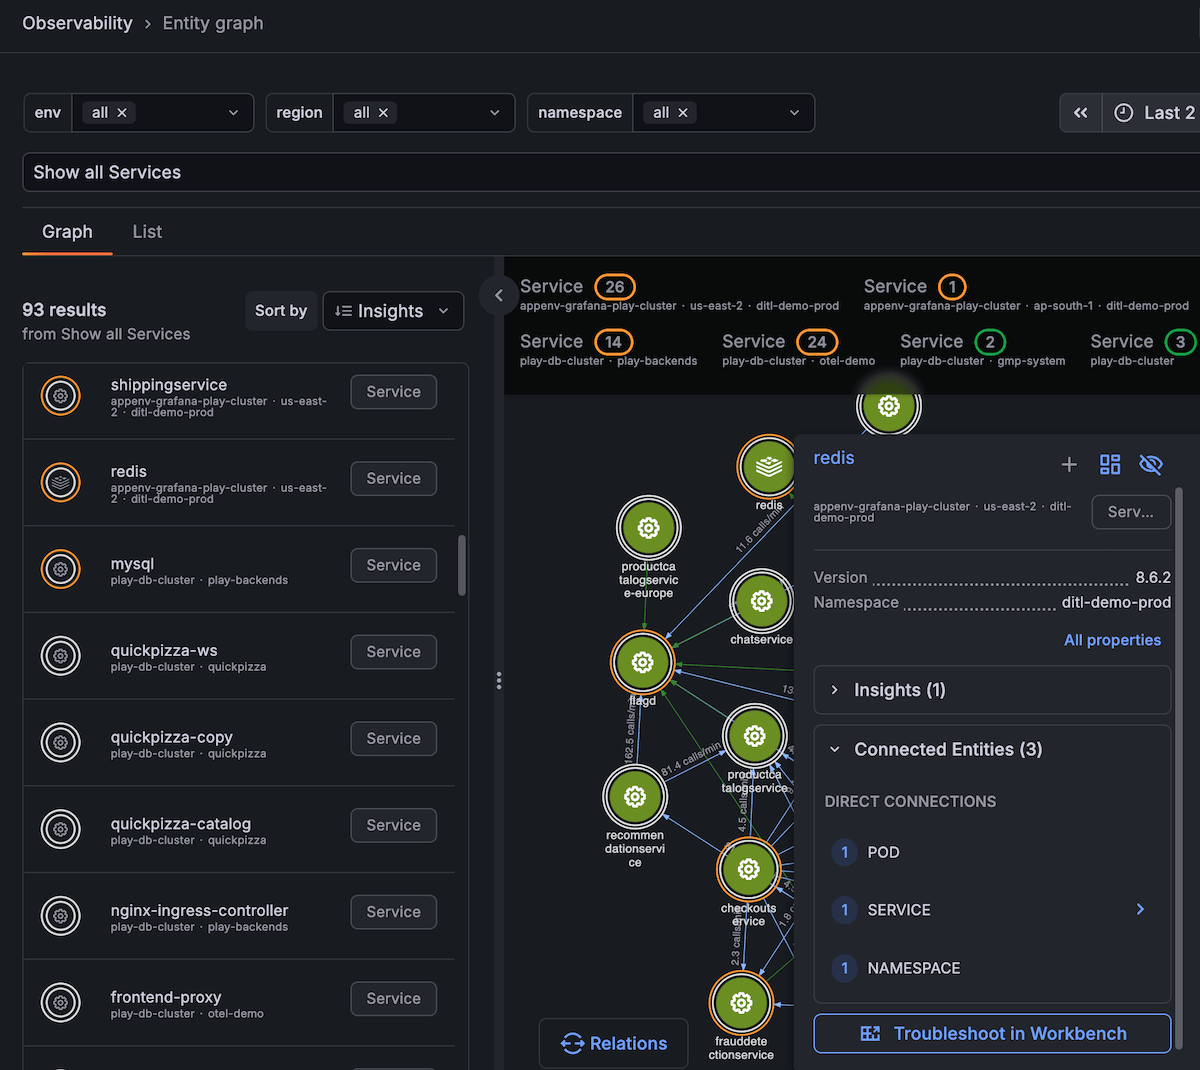Switch to the List tab
Viewport: 1200px width, 1070px height.
pyautogui.click(x=146, y=231)
